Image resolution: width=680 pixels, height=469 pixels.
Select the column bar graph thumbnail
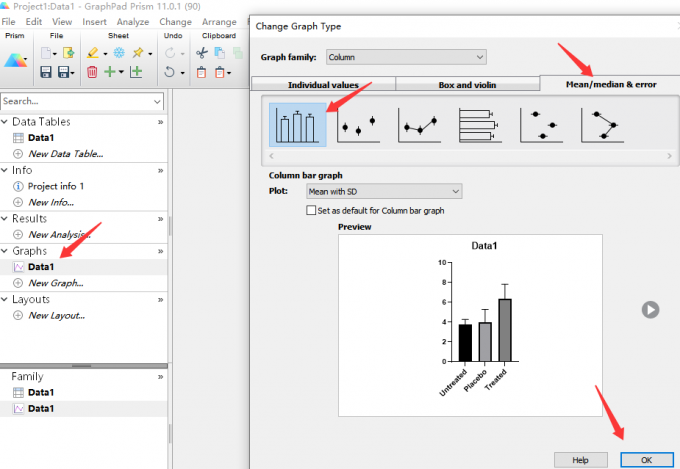(298, 125)
